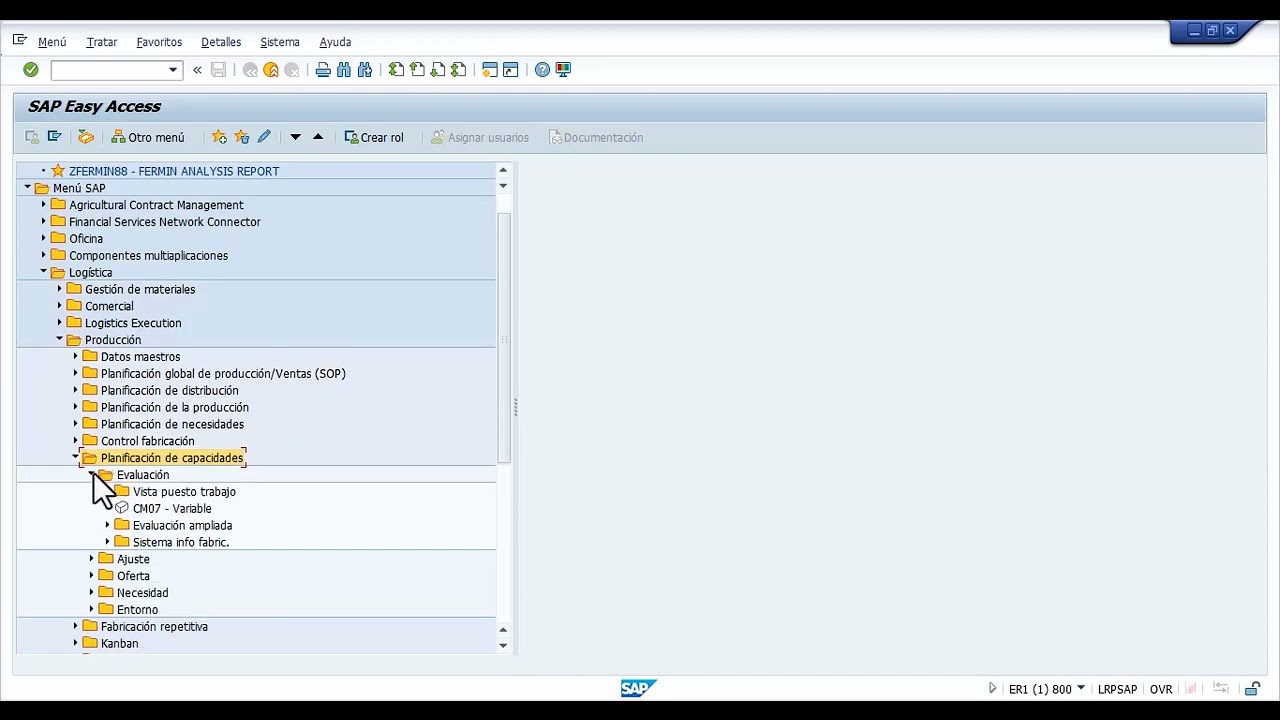
Task: Expand the Kanban folder
Action: point(76,643)
